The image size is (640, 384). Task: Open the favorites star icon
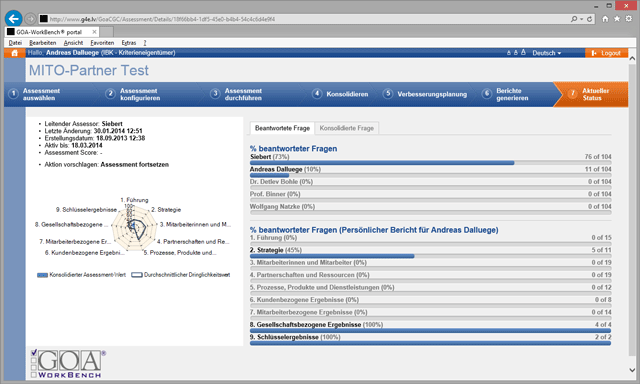[617, 19]
